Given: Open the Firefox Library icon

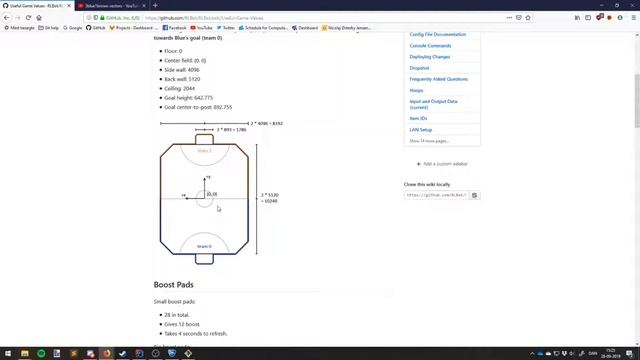Looking at the screenshot, I should pos(577,18).
